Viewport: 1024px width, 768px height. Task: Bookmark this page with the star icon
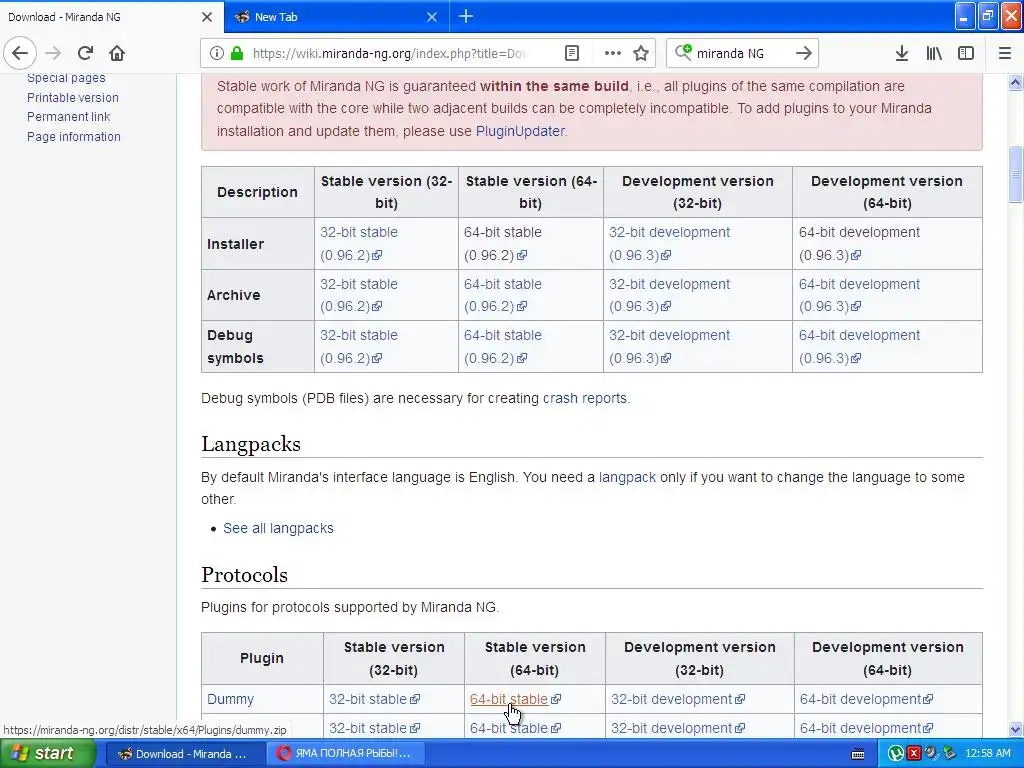[x=641, y=54]
